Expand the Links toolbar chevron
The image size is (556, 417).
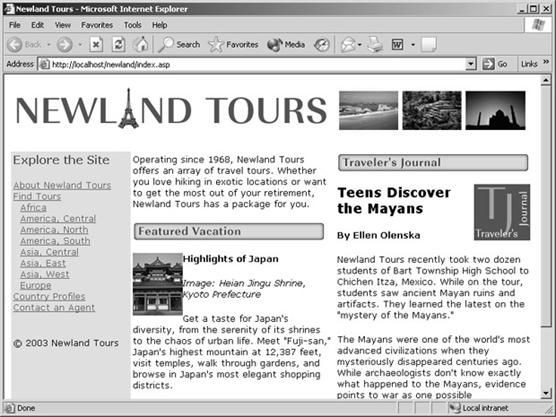point(546,62)
